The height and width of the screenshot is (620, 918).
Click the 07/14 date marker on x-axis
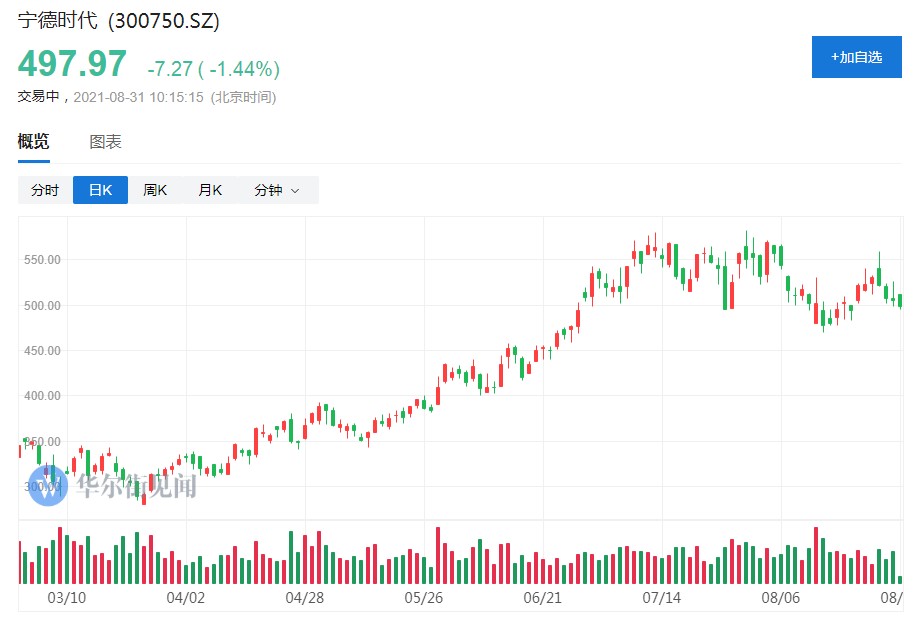(x=661, y=598)
